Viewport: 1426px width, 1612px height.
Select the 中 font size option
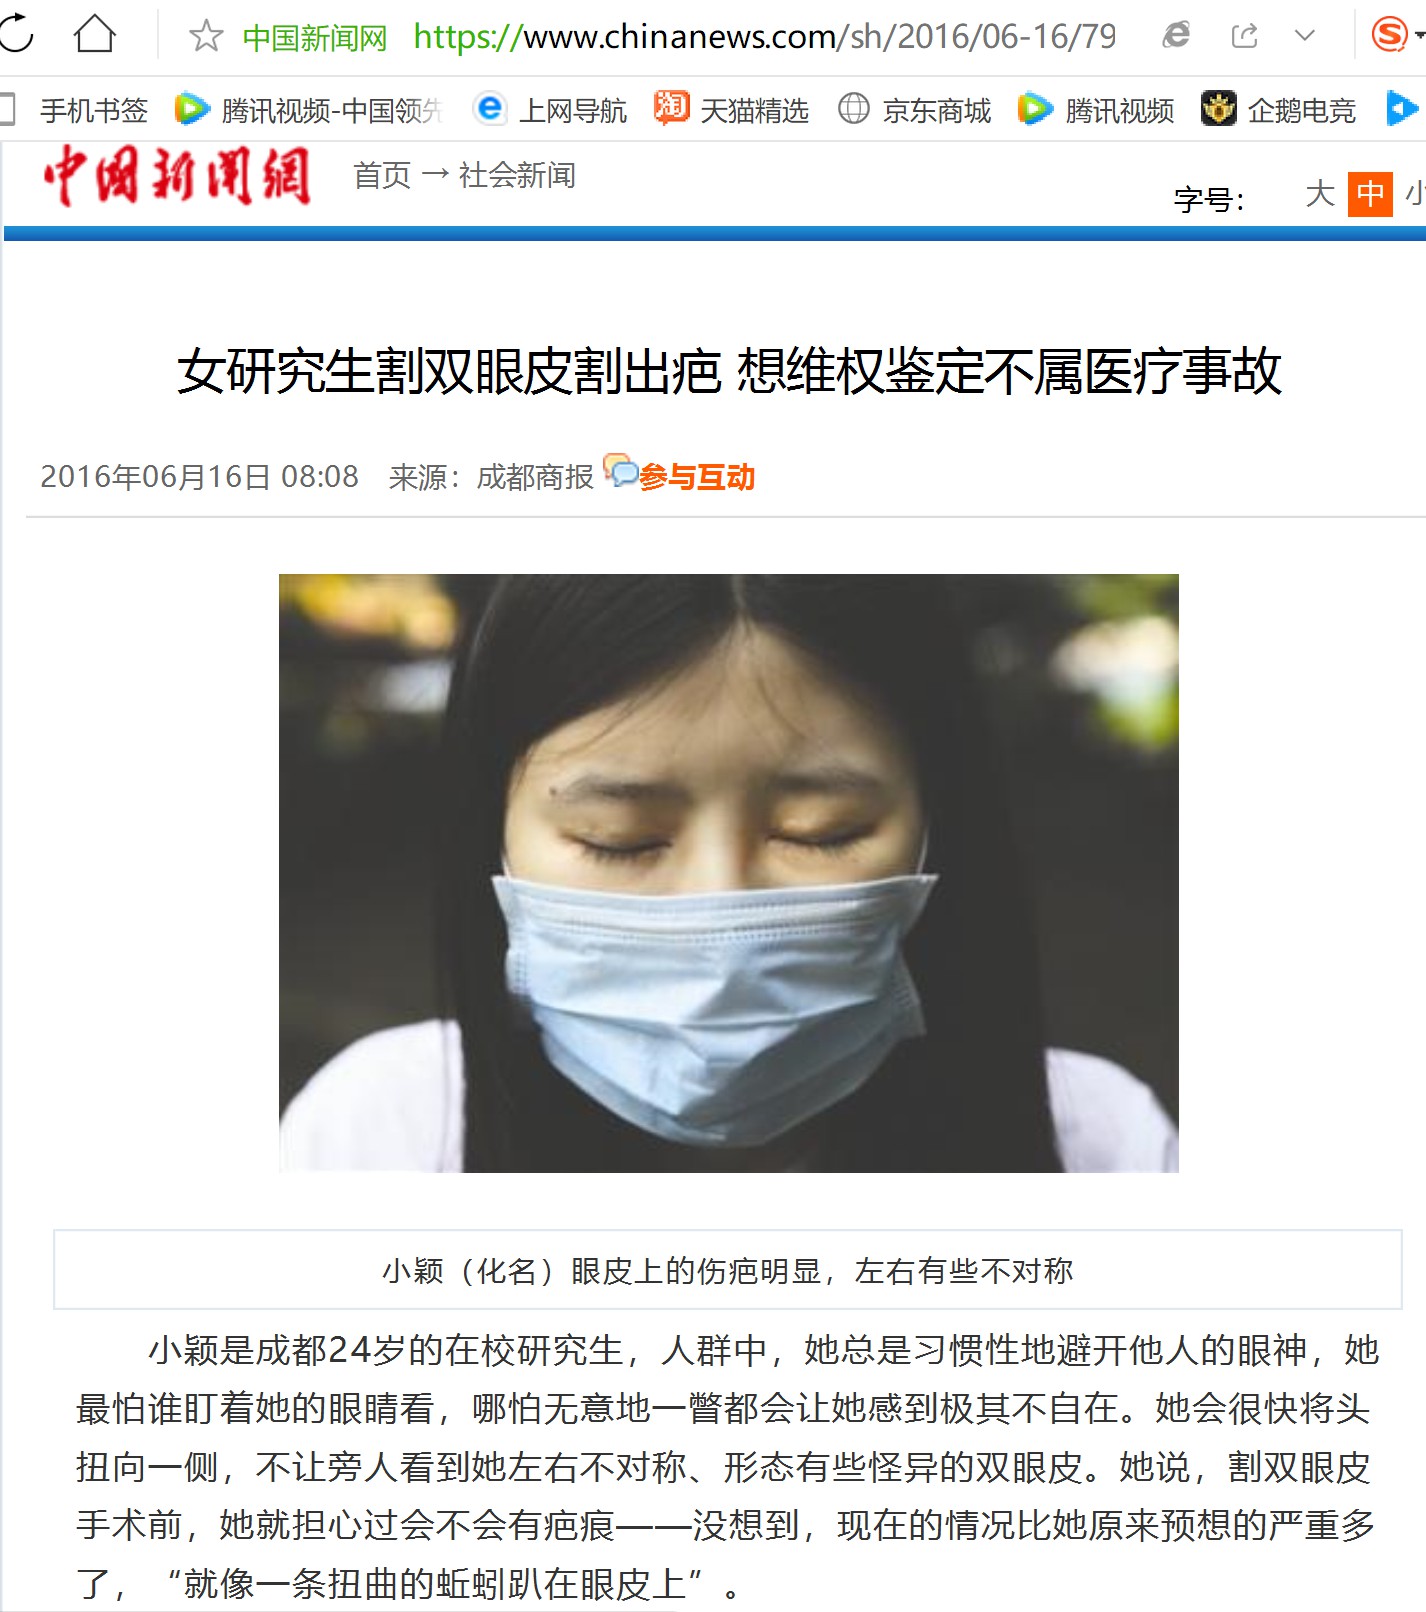pos(1370,194)
